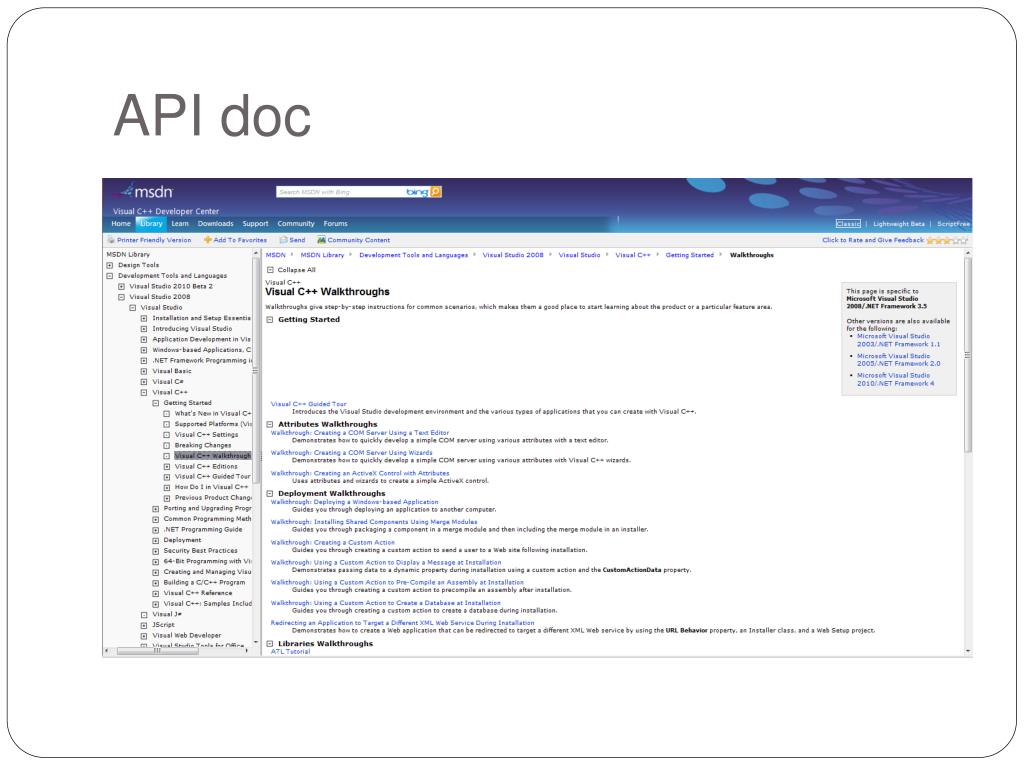Open Creating a Custom Action walkthrough
Image resolution: width=1024 pixels, height=768 pixels.
332,543
